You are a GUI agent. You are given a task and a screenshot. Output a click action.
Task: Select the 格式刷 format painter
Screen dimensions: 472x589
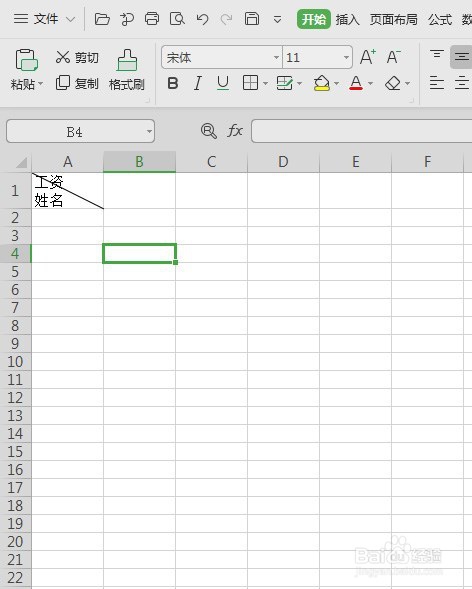[127, 69]
